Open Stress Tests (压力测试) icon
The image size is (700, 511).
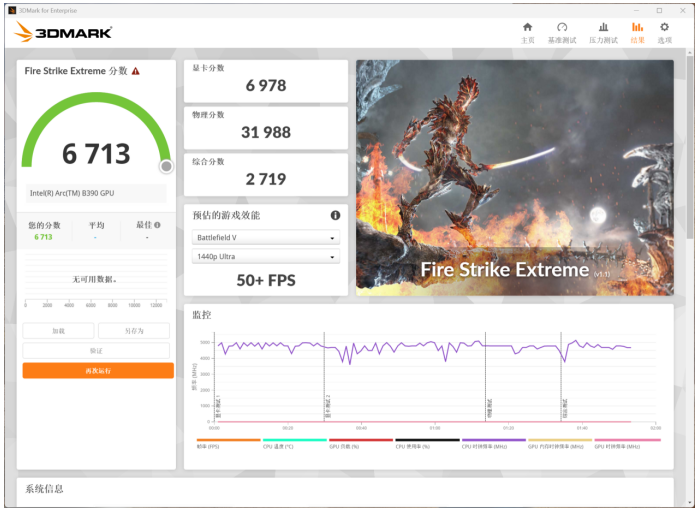[603, 32]
